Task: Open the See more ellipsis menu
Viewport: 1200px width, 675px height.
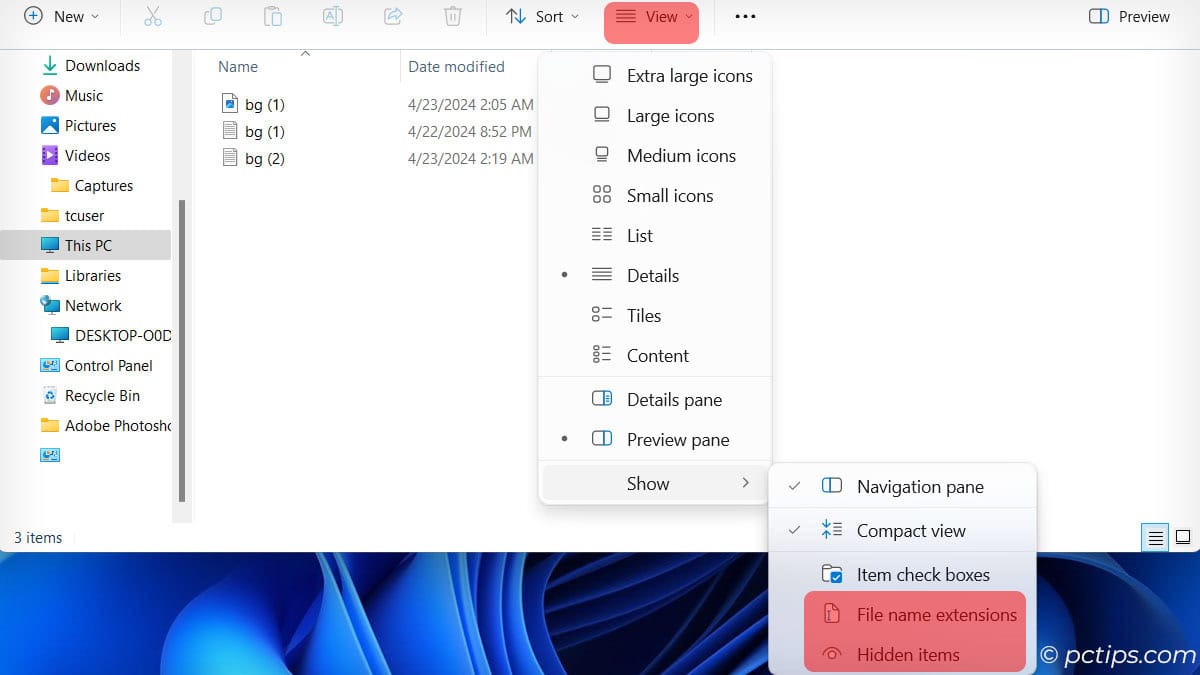Action: click(744, 16)
